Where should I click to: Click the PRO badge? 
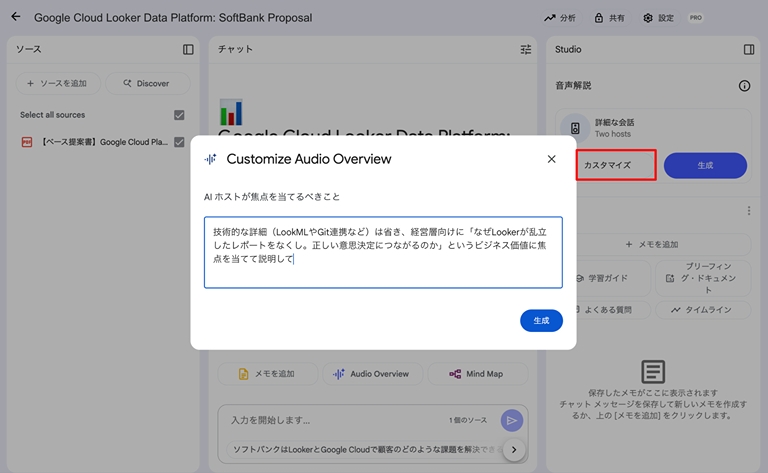point(696,18)
